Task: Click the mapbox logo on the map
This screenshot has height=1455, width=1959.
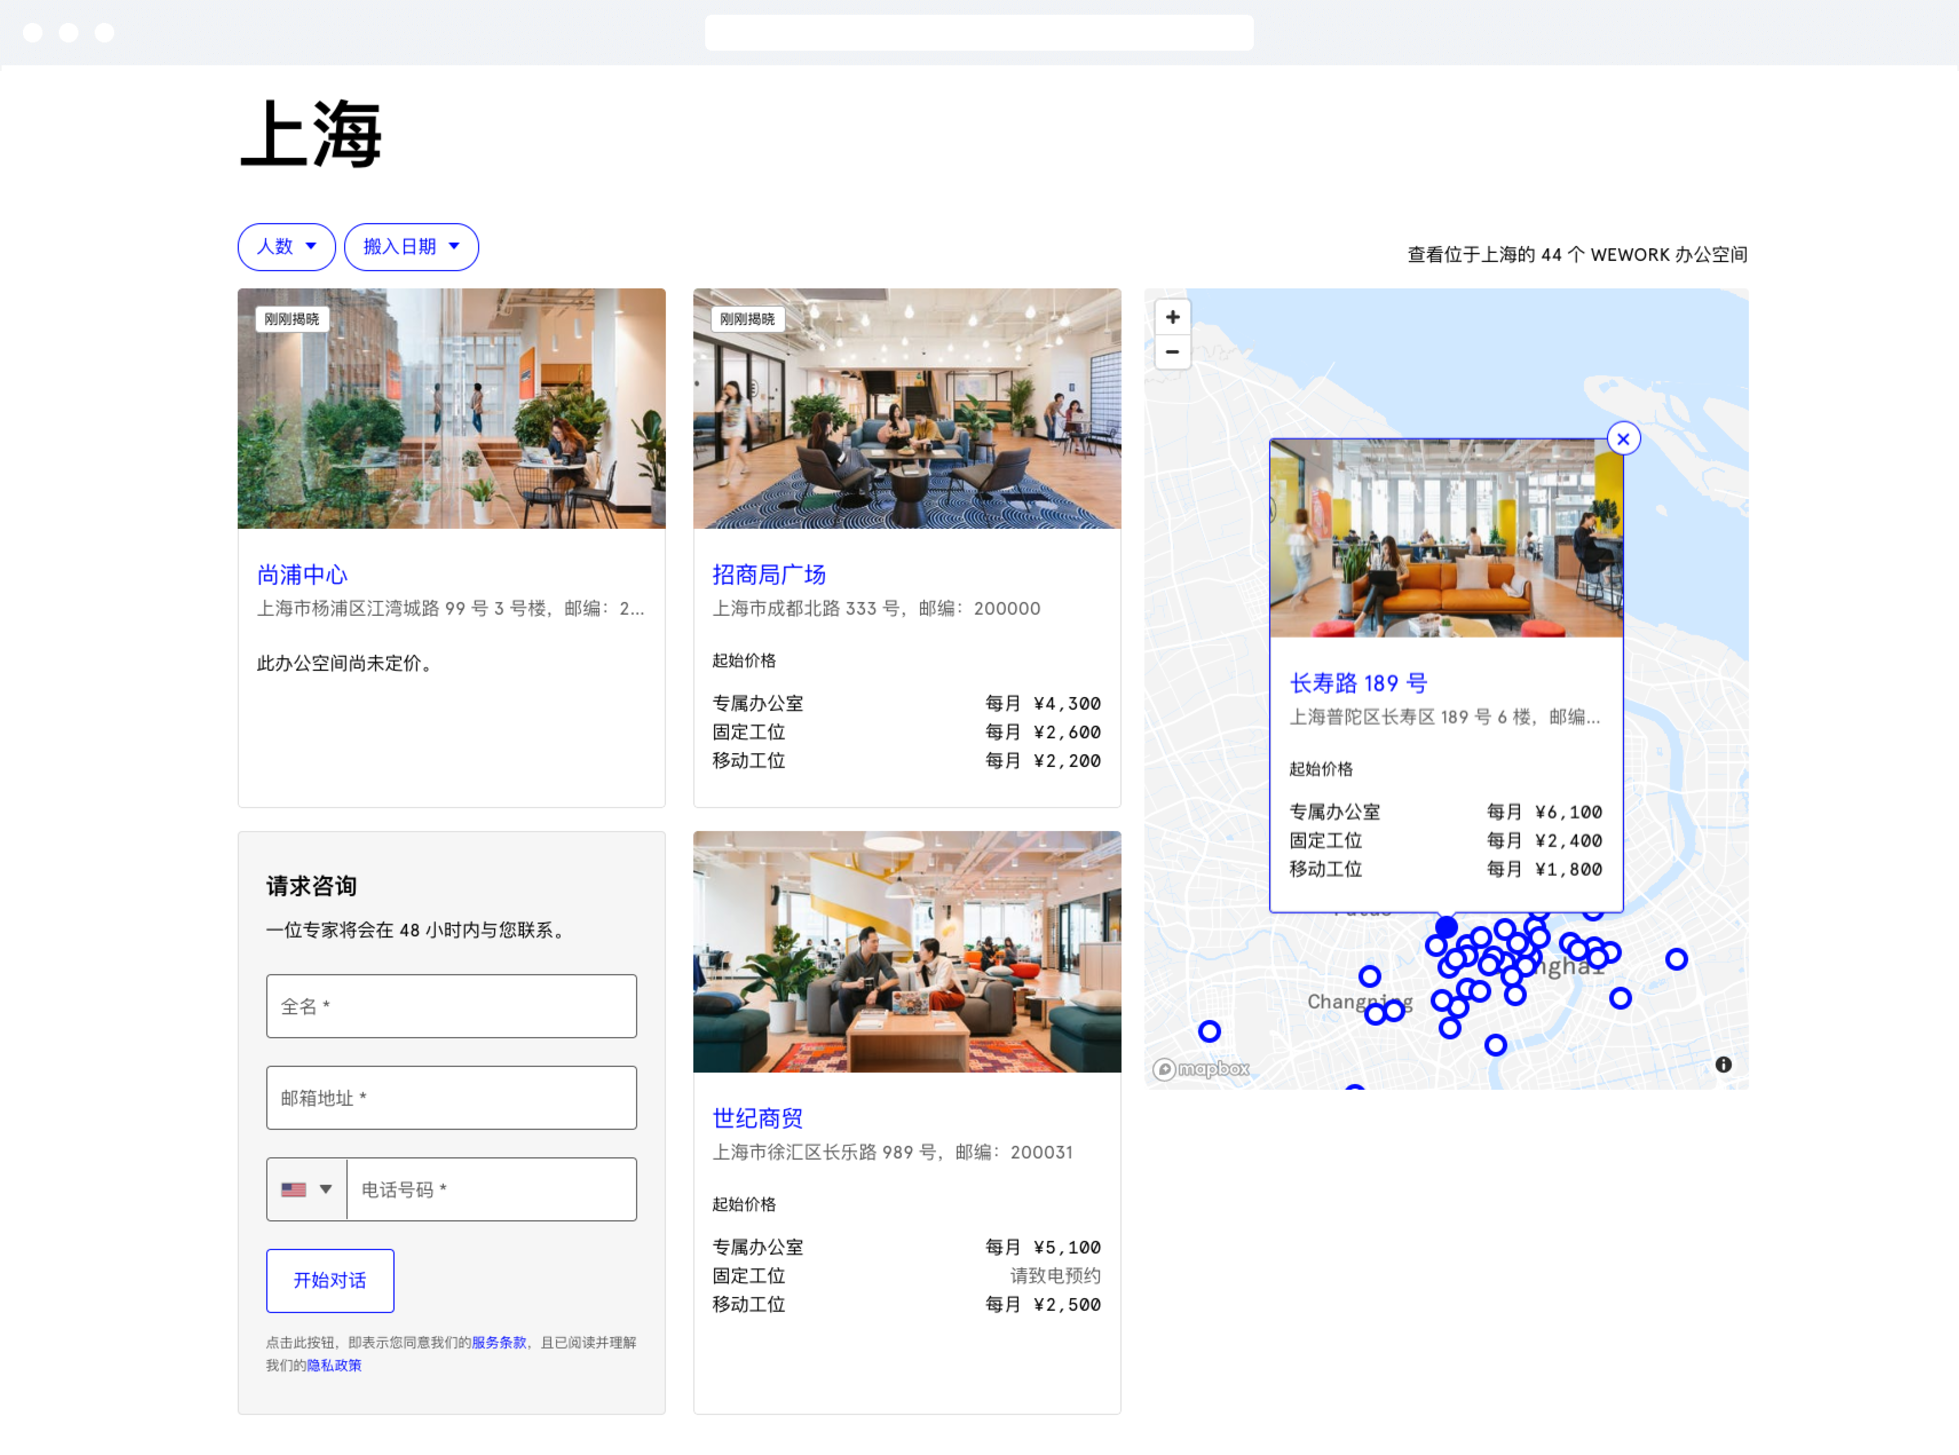Action: 1201,1069
